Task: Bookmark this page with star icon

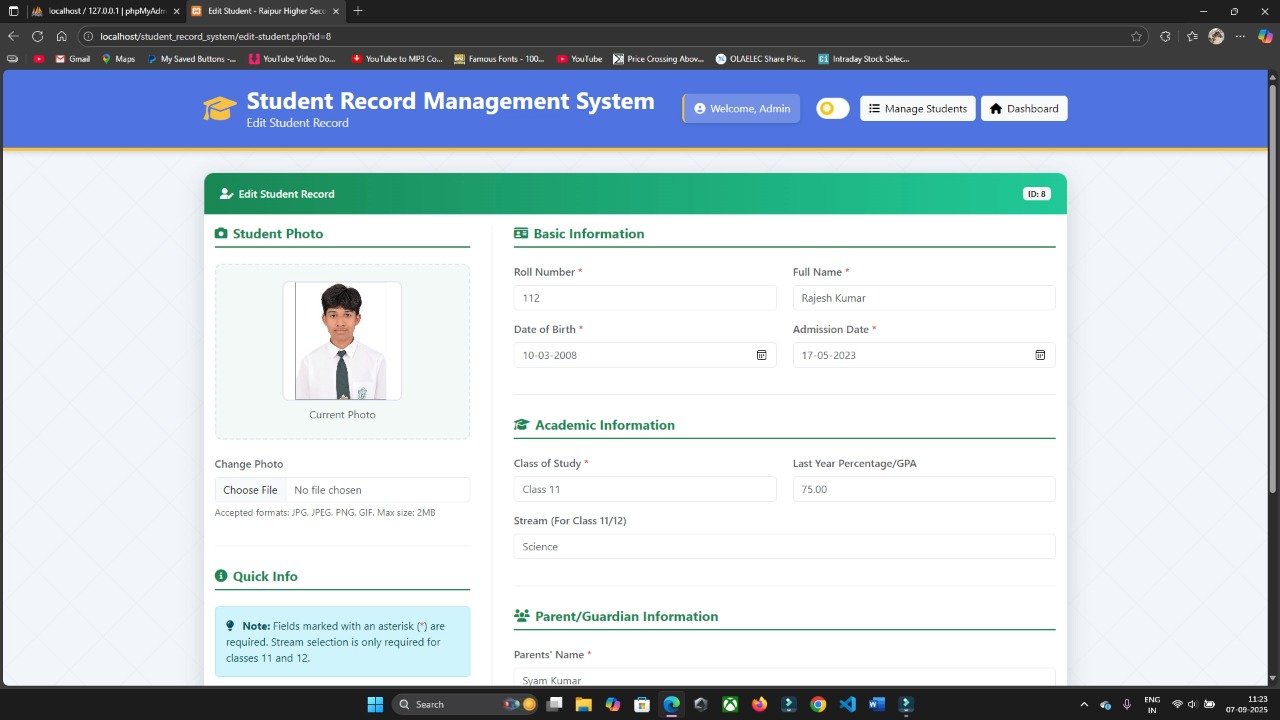Action: coord(1136,36)
